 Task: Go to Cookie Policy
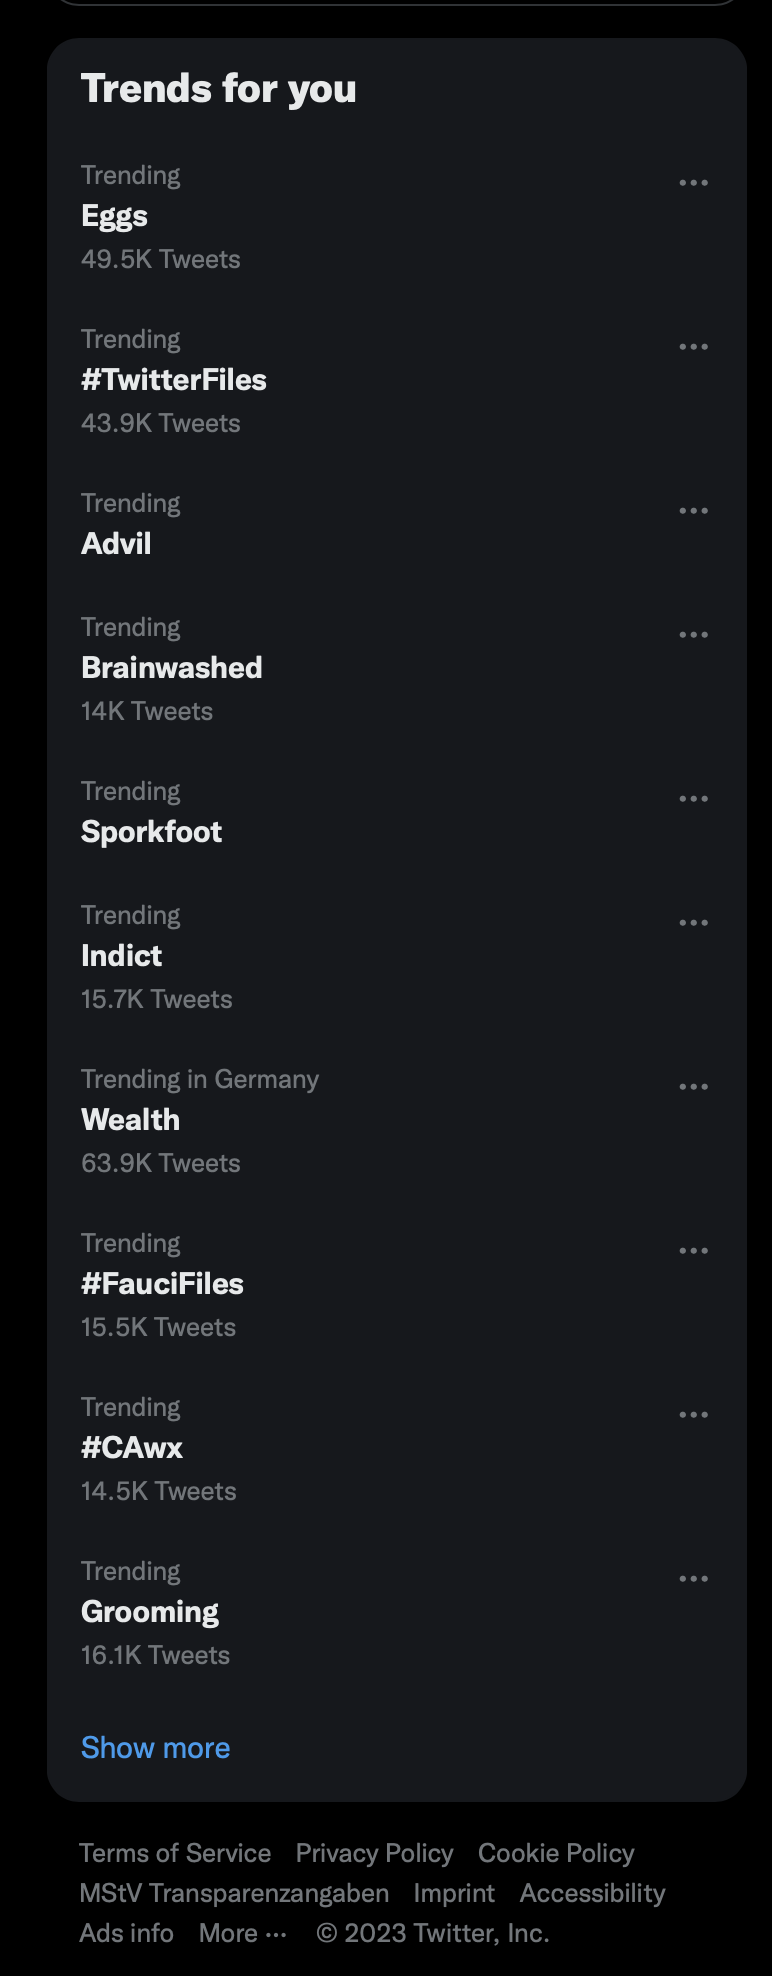(556, 1853)
